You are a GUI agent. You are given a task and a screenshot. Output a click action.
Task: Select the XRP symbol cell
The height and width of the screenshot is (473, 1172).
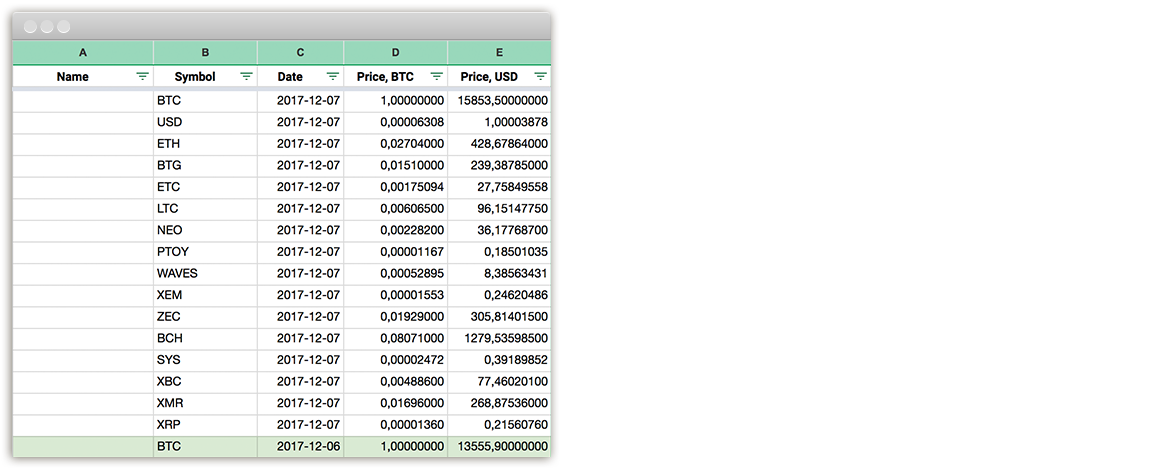pos(206,425)
